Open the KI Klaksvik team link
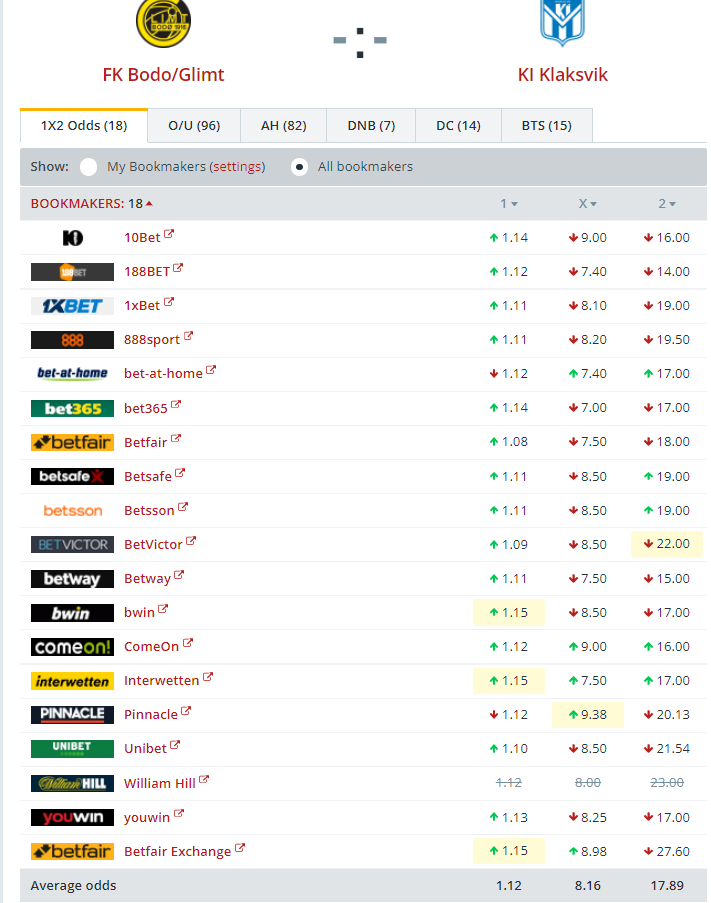711x903 pixels. pos(562,75)
